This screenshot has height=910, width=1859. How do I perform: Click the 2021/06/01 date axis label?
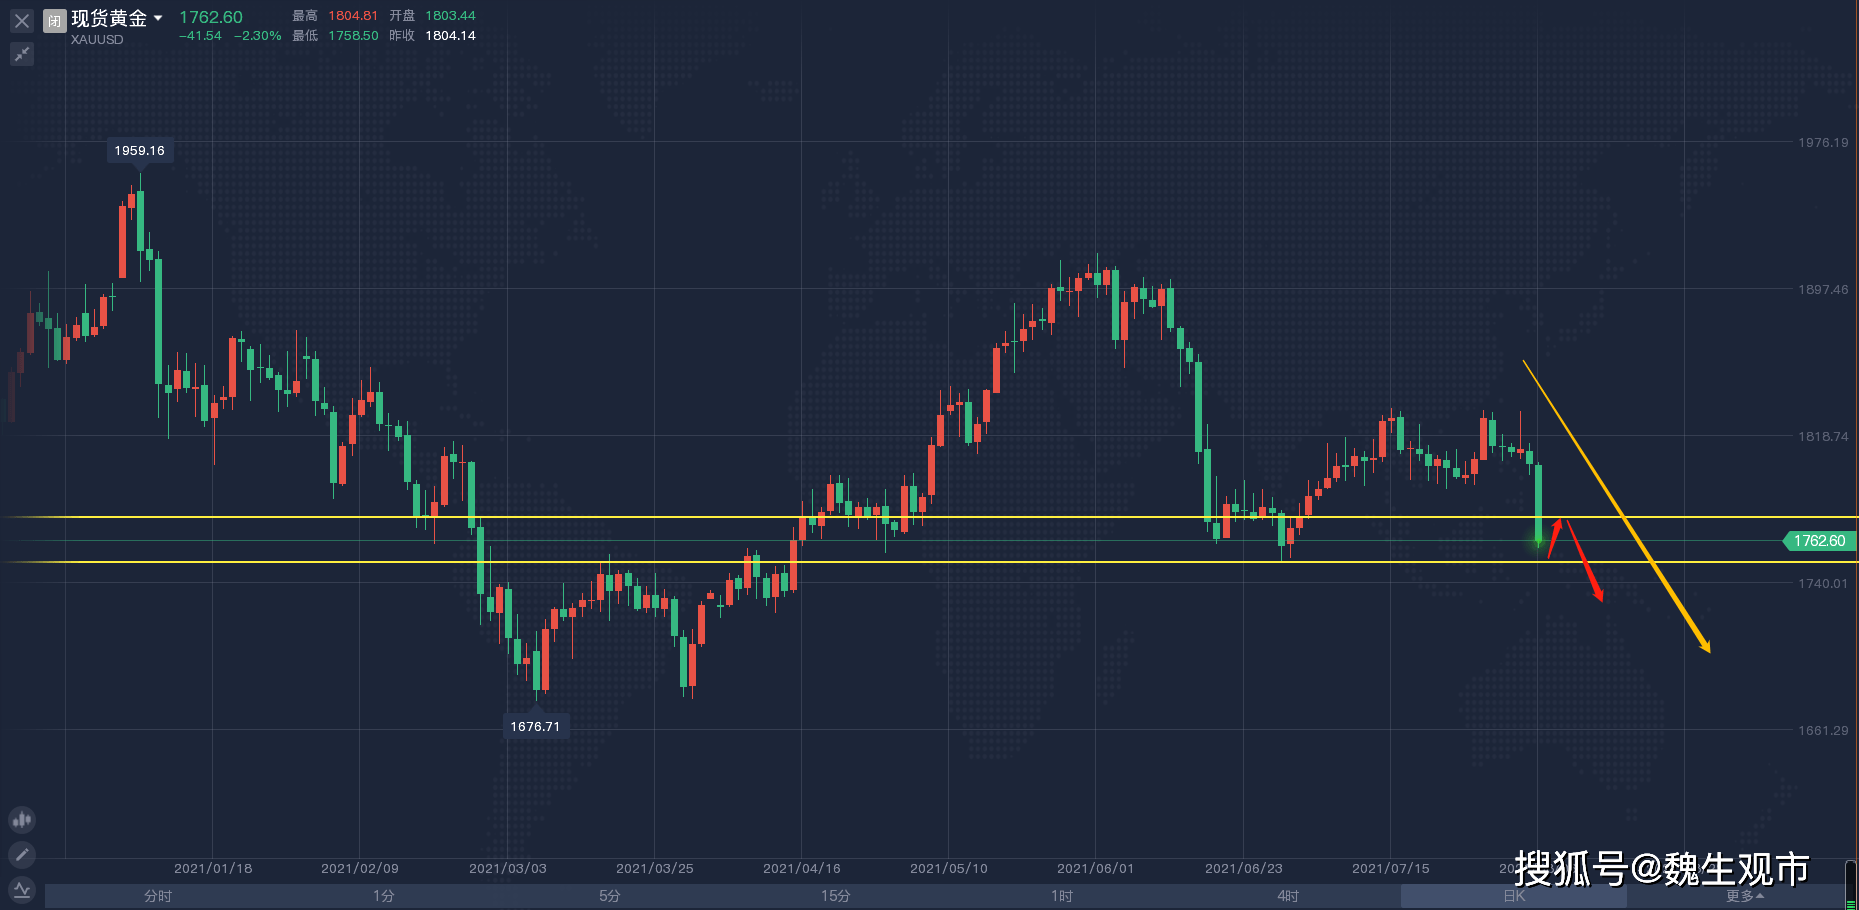pos(1096,869)
